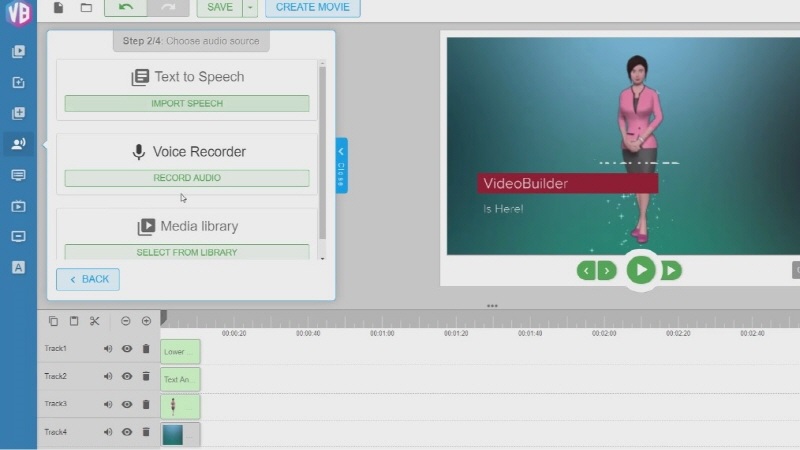The image size is (800, 450).
Task: Click the SAVE button
Action: tap(220, 7)
